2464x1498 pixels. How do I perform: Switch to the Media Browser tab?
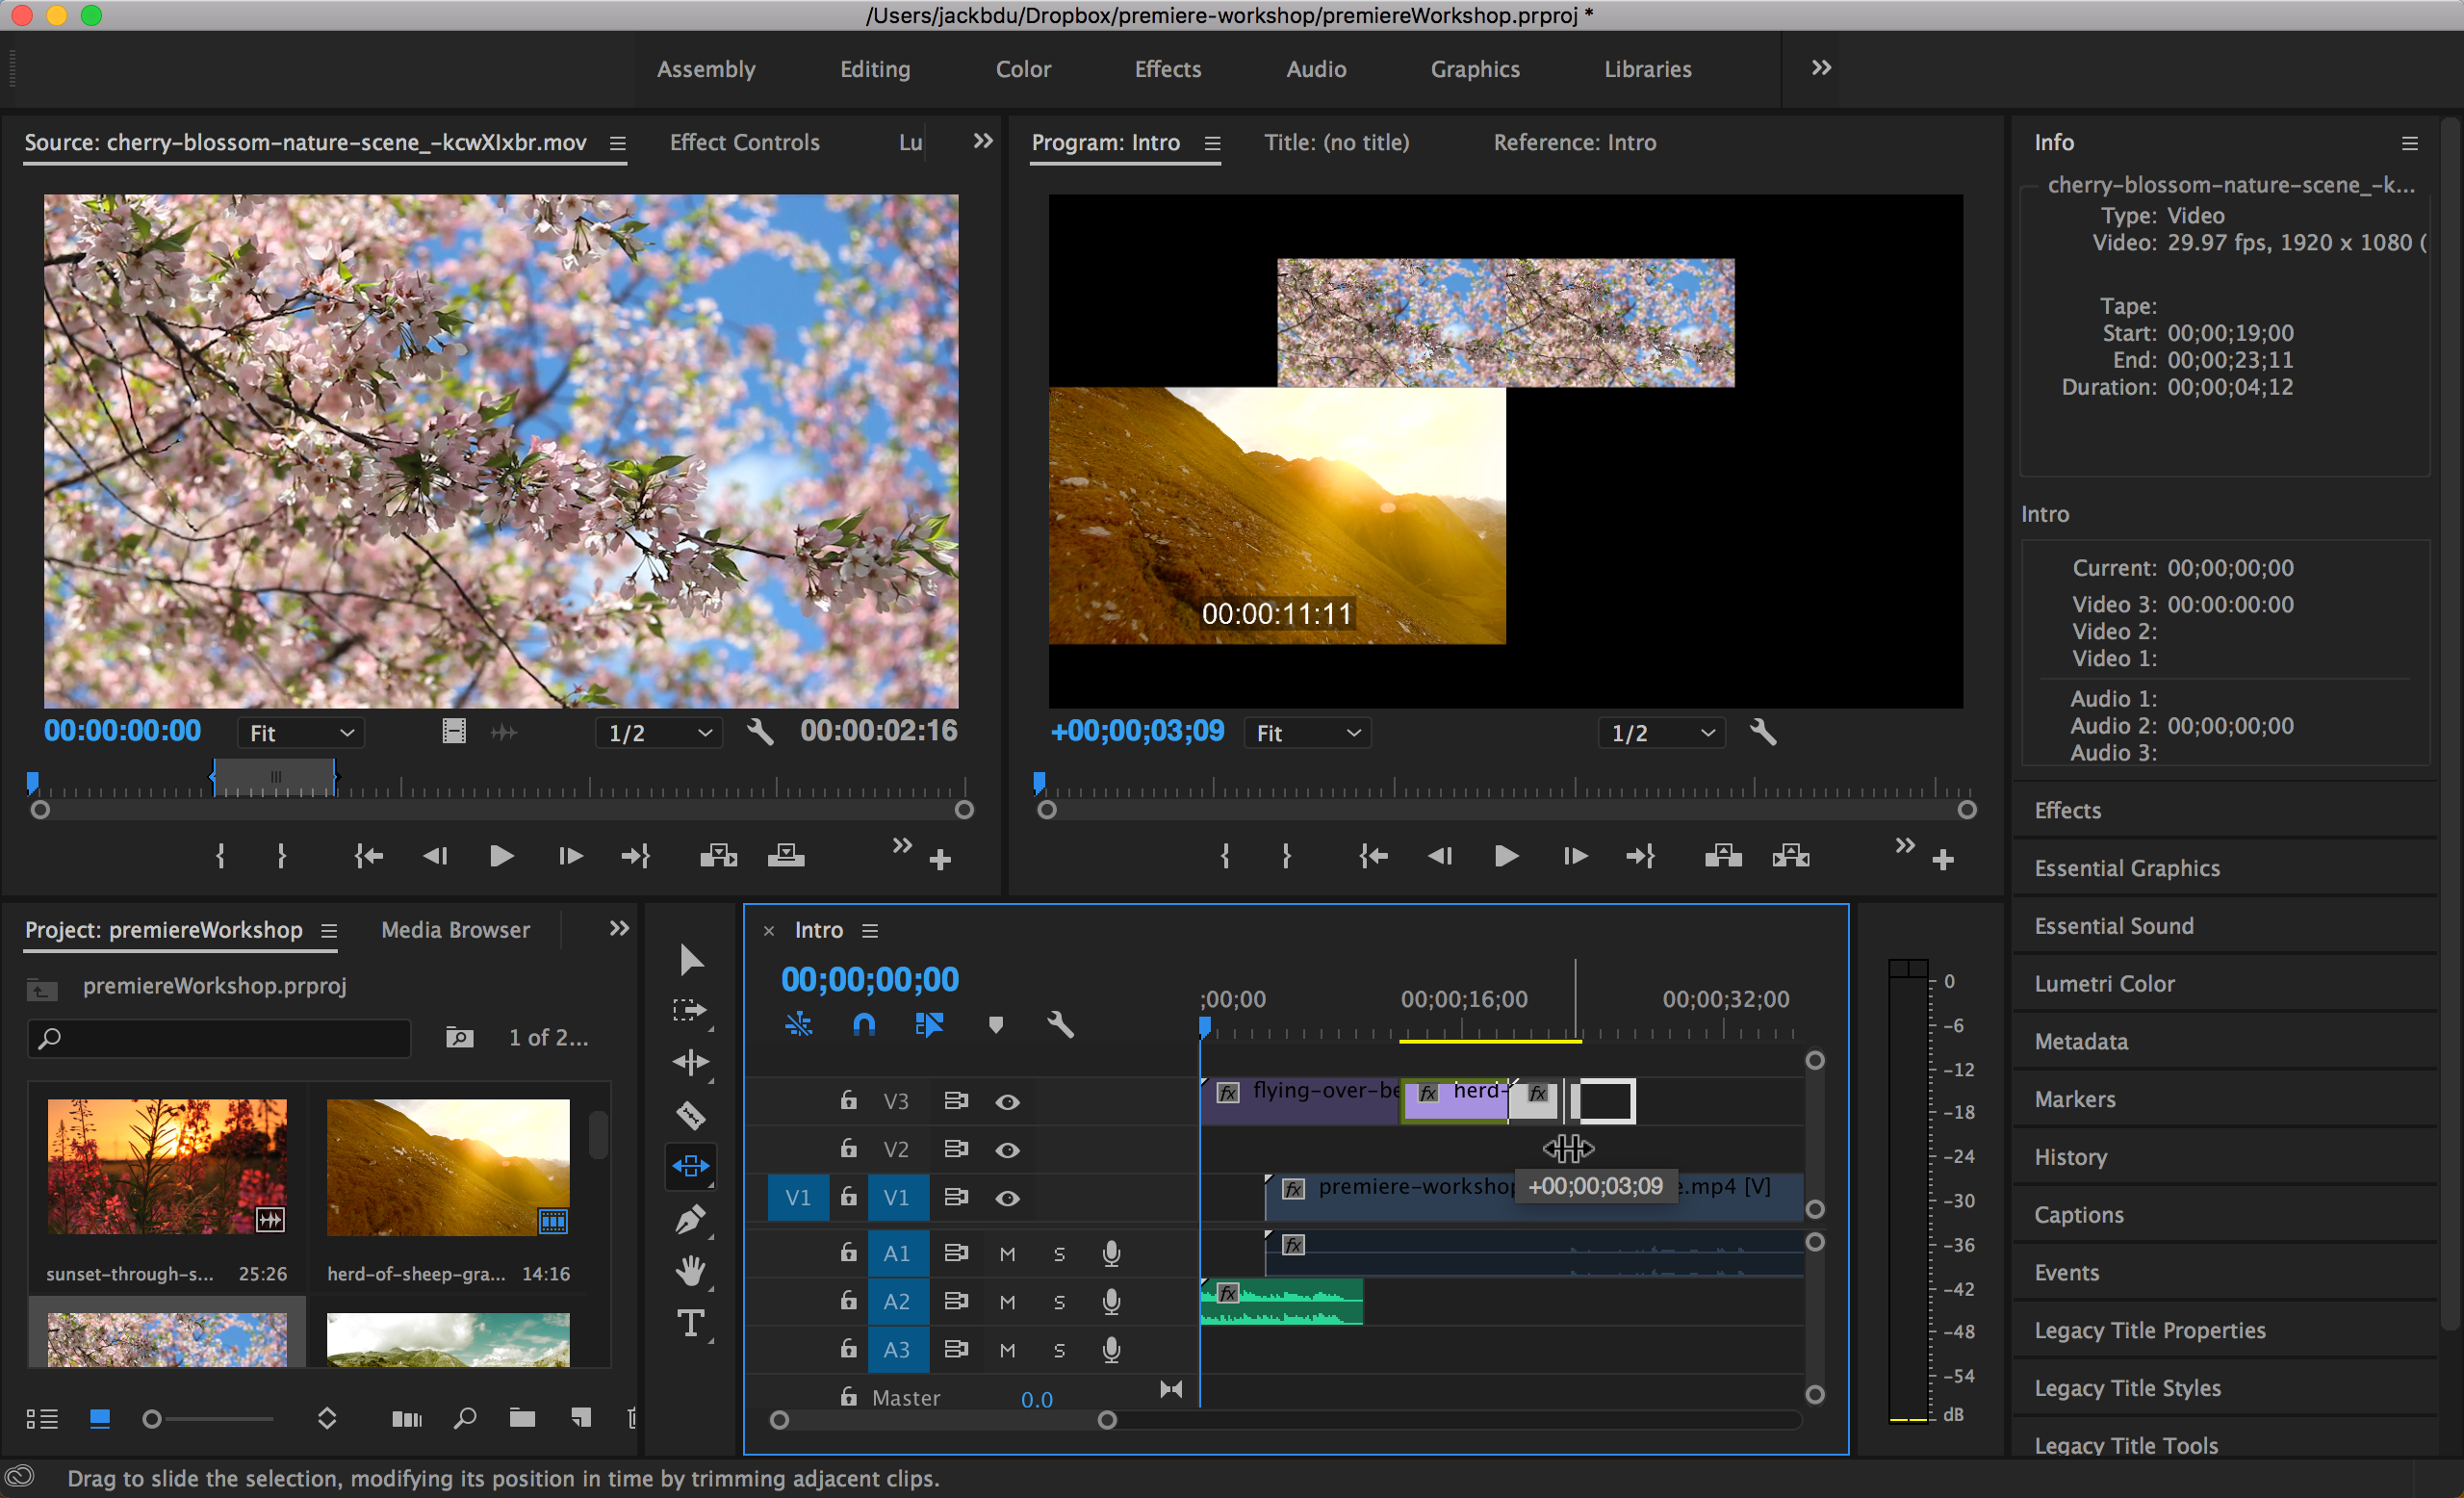coord(455,930)
